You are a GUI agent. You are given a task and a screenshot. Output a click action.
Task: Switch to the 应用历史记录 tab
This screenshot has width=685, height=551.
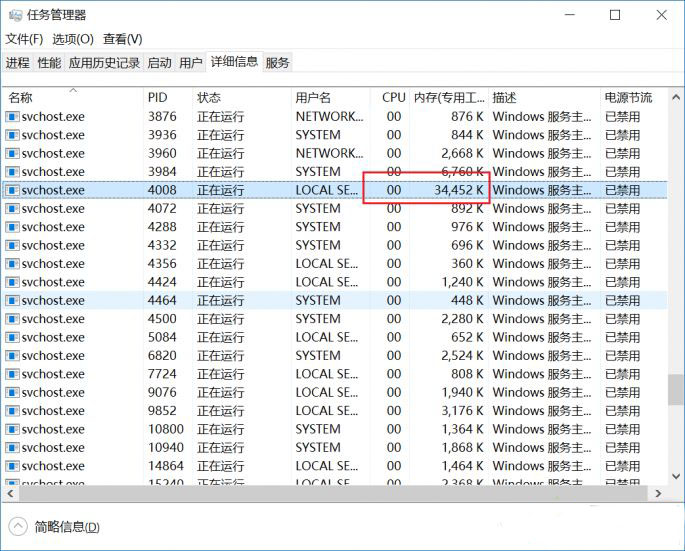click(104, 62)
